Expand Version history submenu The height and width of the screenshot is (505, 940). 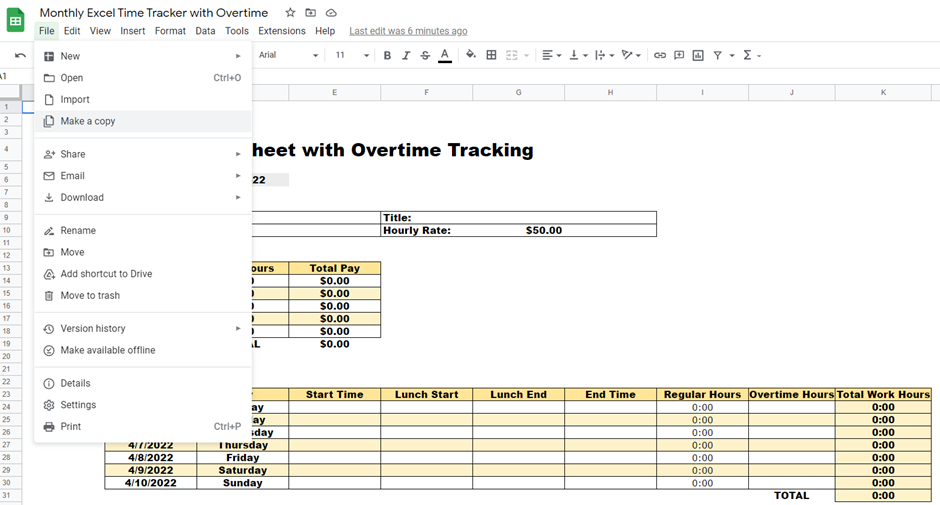[x=143, y=327]
